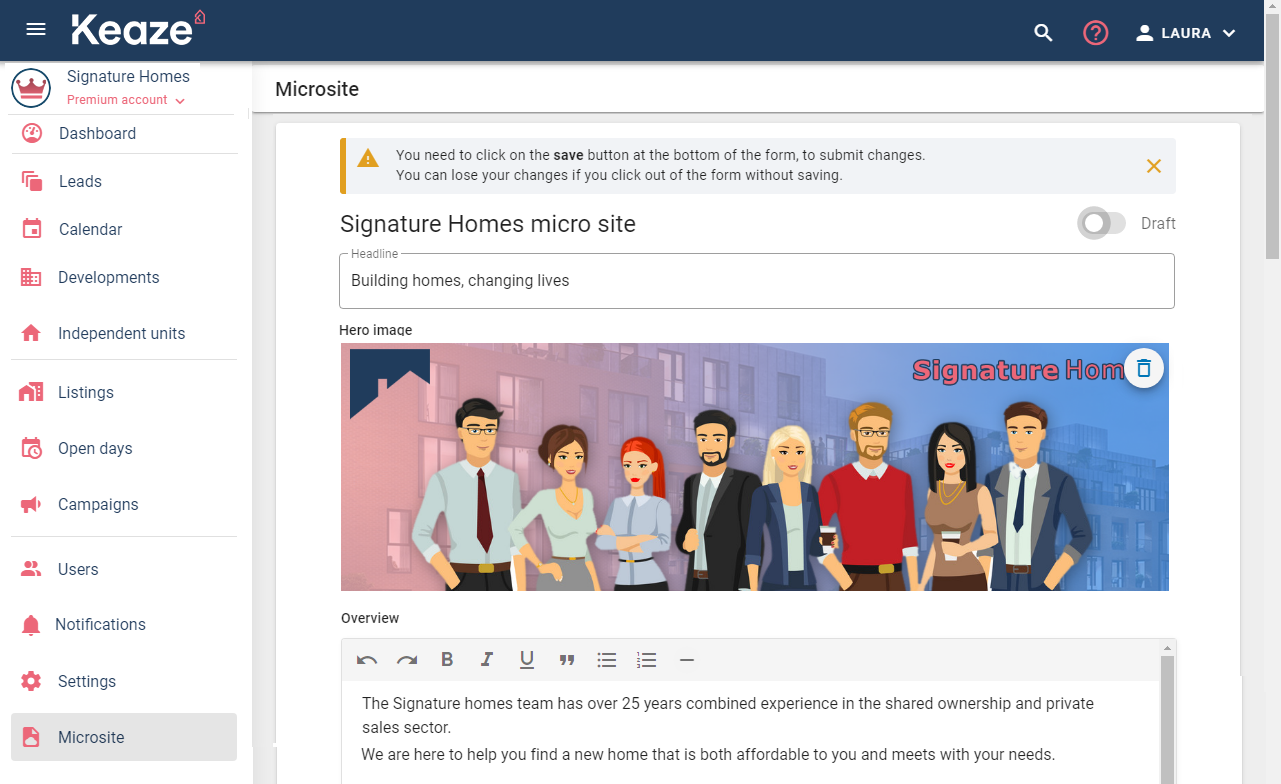Click the Keaze logo
Screen dimensions: 1281x784
point(138,28)
